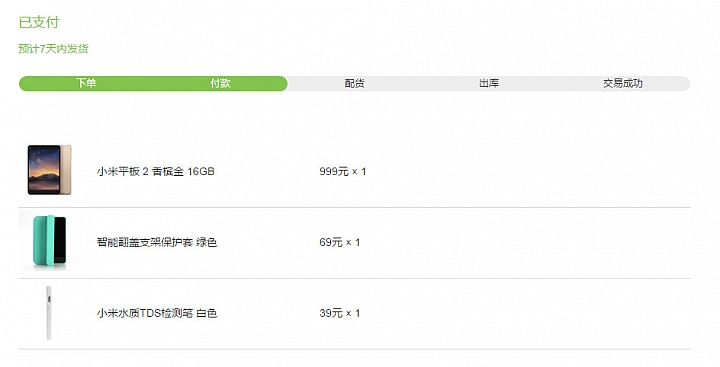
Task: Open the Mi Pad 2 tablet thumbnail
Action: (x=49, y=169)
